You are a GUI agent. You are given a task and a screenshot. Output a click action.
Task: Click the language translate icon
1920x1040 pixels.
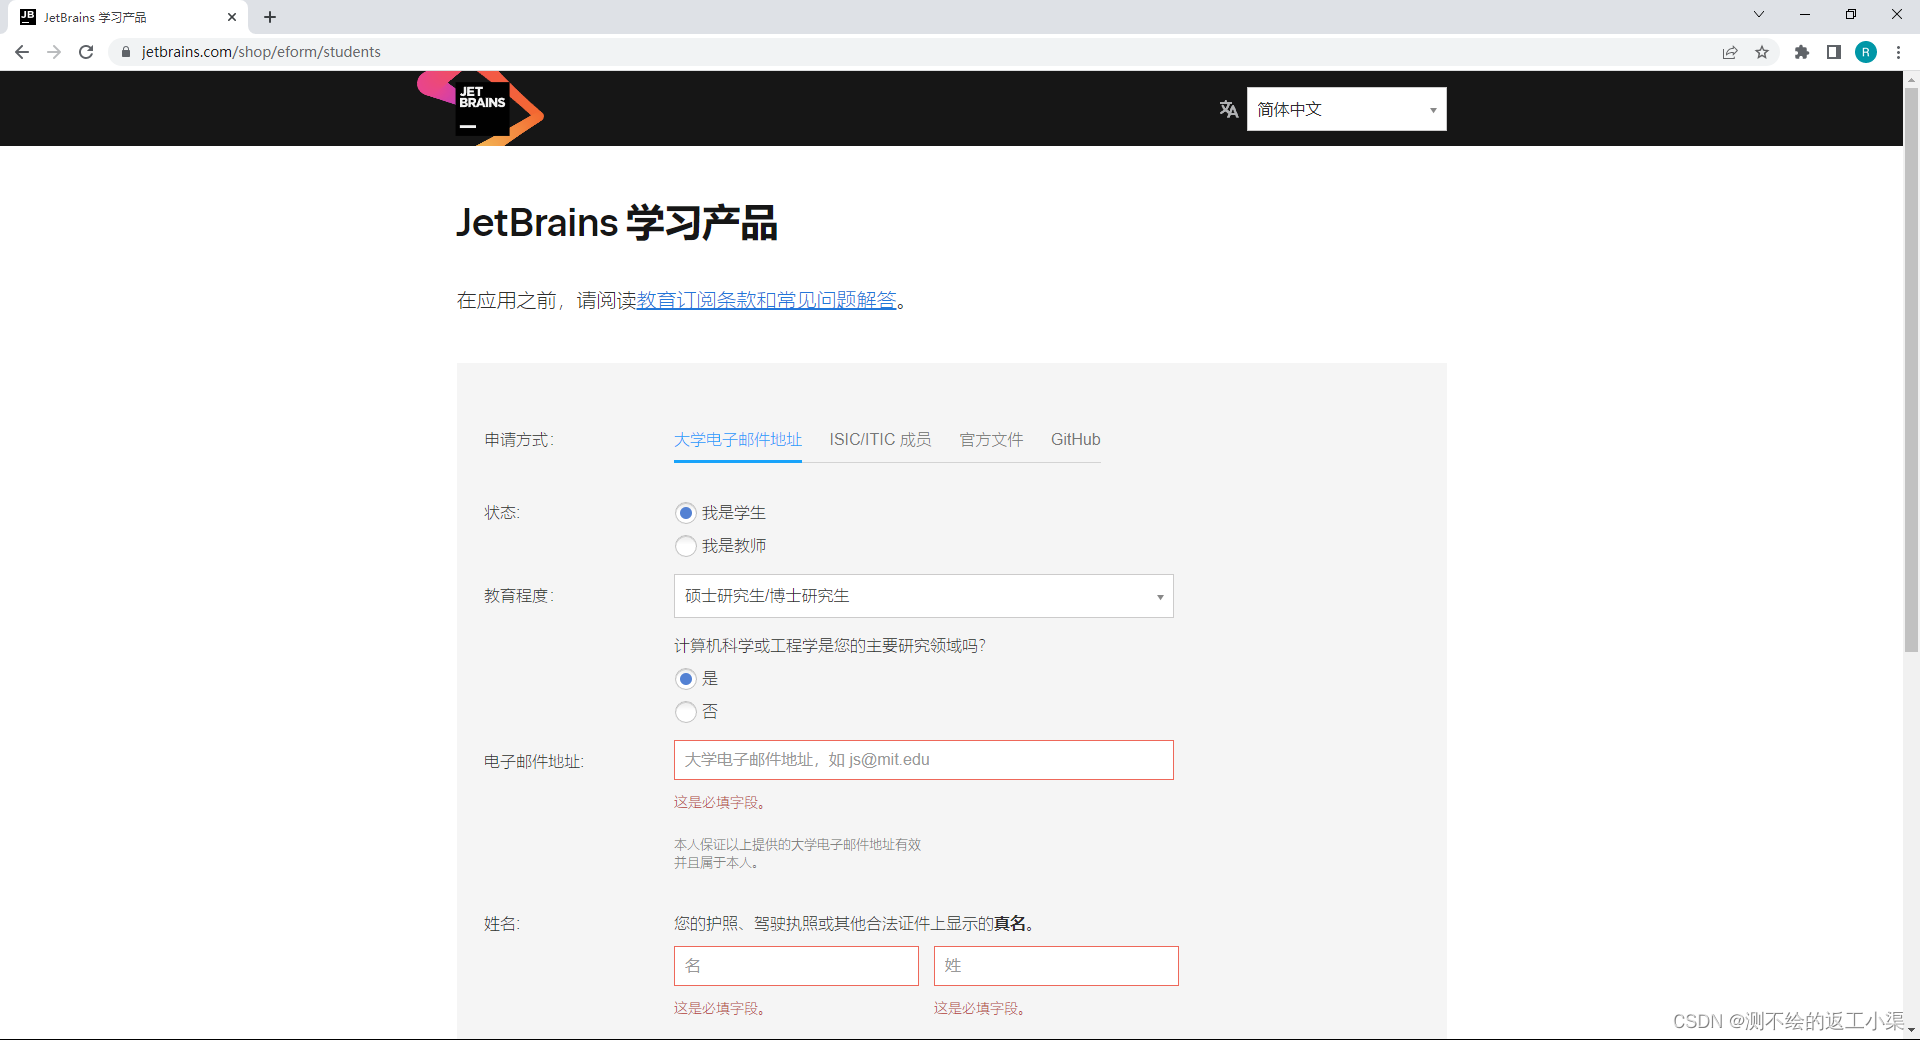pos(1229,109)
